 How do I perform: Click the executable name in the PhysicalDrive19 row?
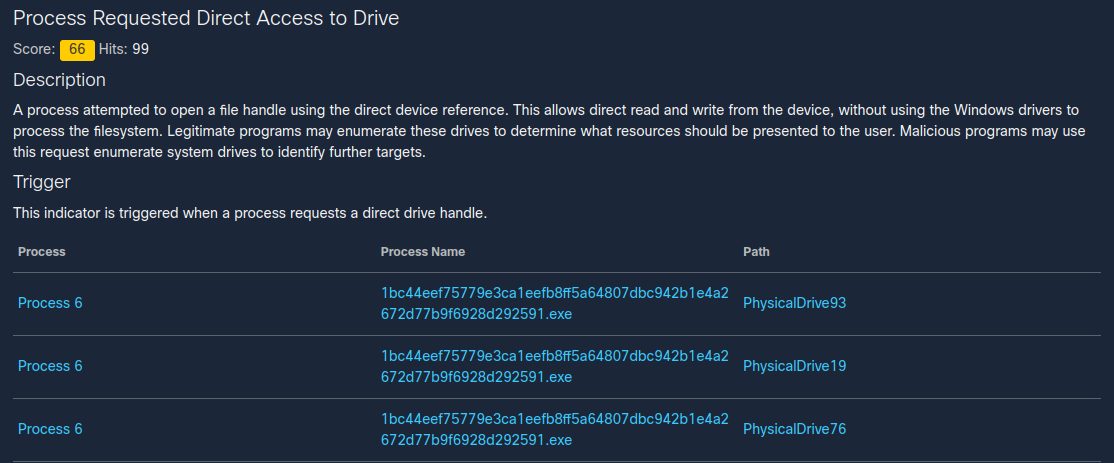click(x=554, y=366)
